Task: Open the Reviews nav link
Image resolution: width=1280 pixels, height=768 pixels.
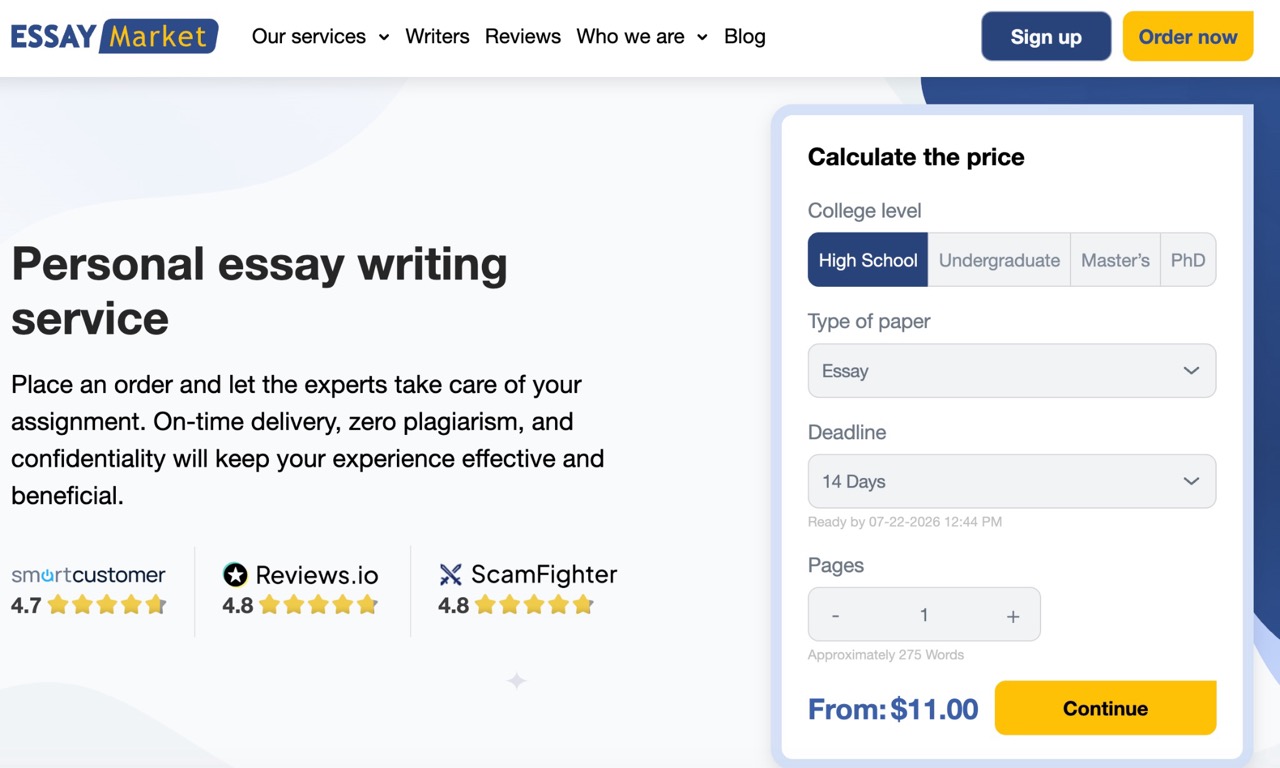Action: [x=523, y=37]
